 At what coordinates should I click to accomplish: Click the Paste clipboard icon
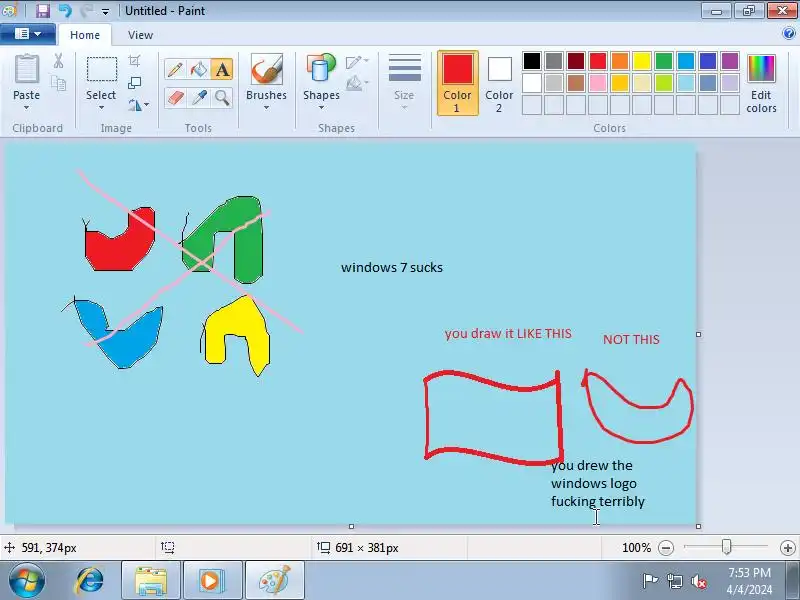(x=27, y=69)
